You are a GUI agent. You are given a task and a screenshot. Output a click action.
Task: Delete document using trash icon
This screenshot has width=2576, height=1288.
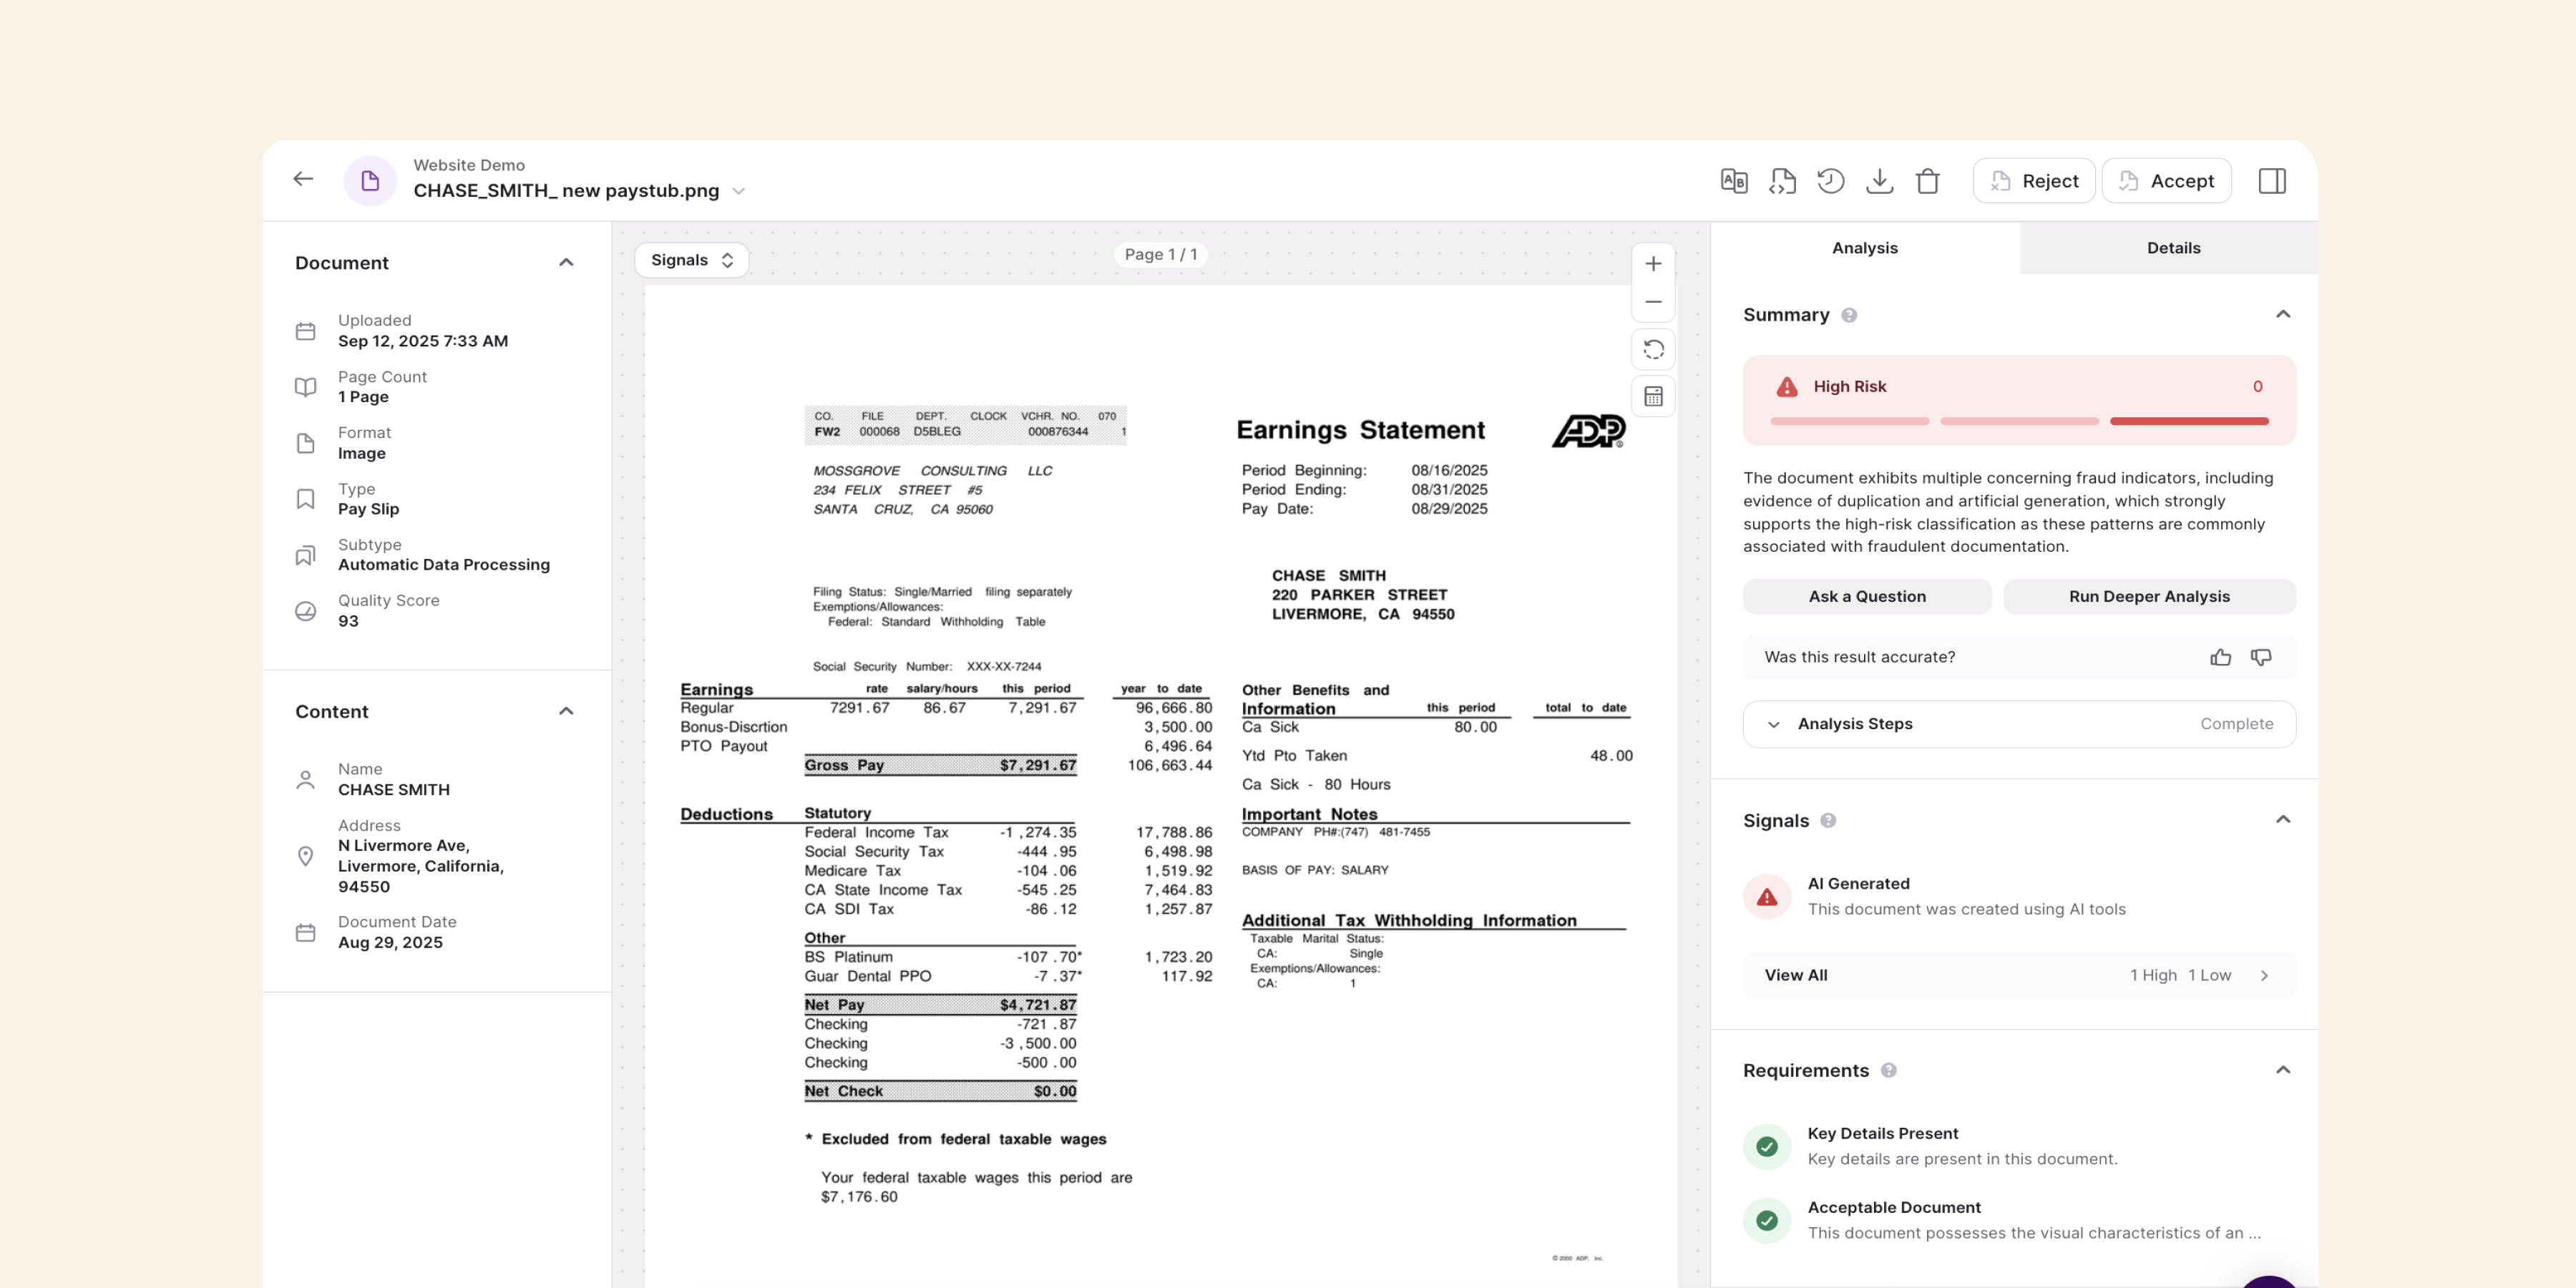tap(1927, 181)
